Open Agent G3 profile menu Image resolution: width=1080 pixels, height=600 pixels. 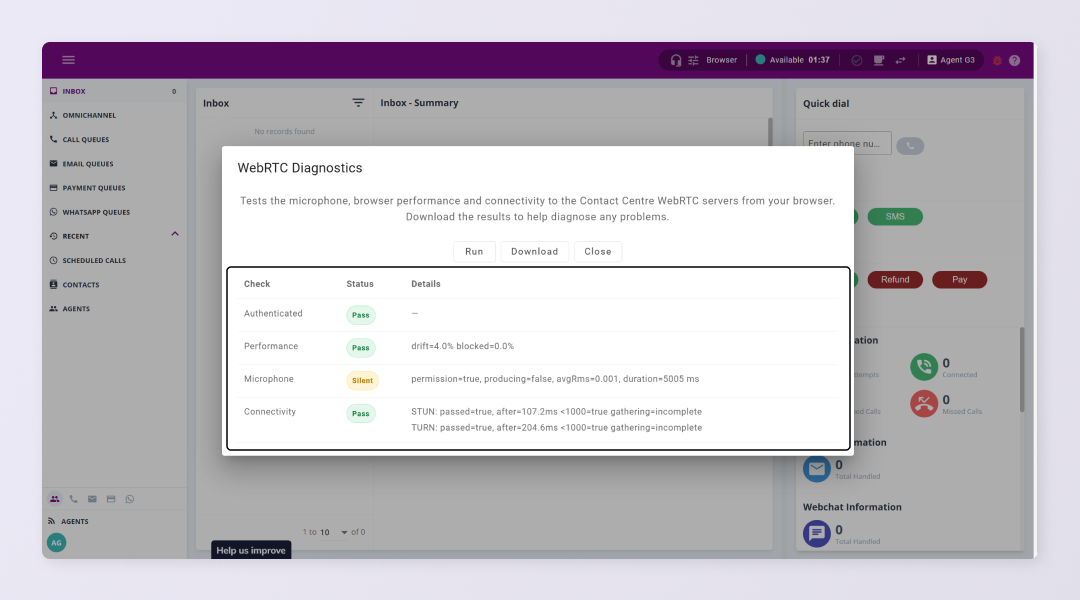click(950, 60)
